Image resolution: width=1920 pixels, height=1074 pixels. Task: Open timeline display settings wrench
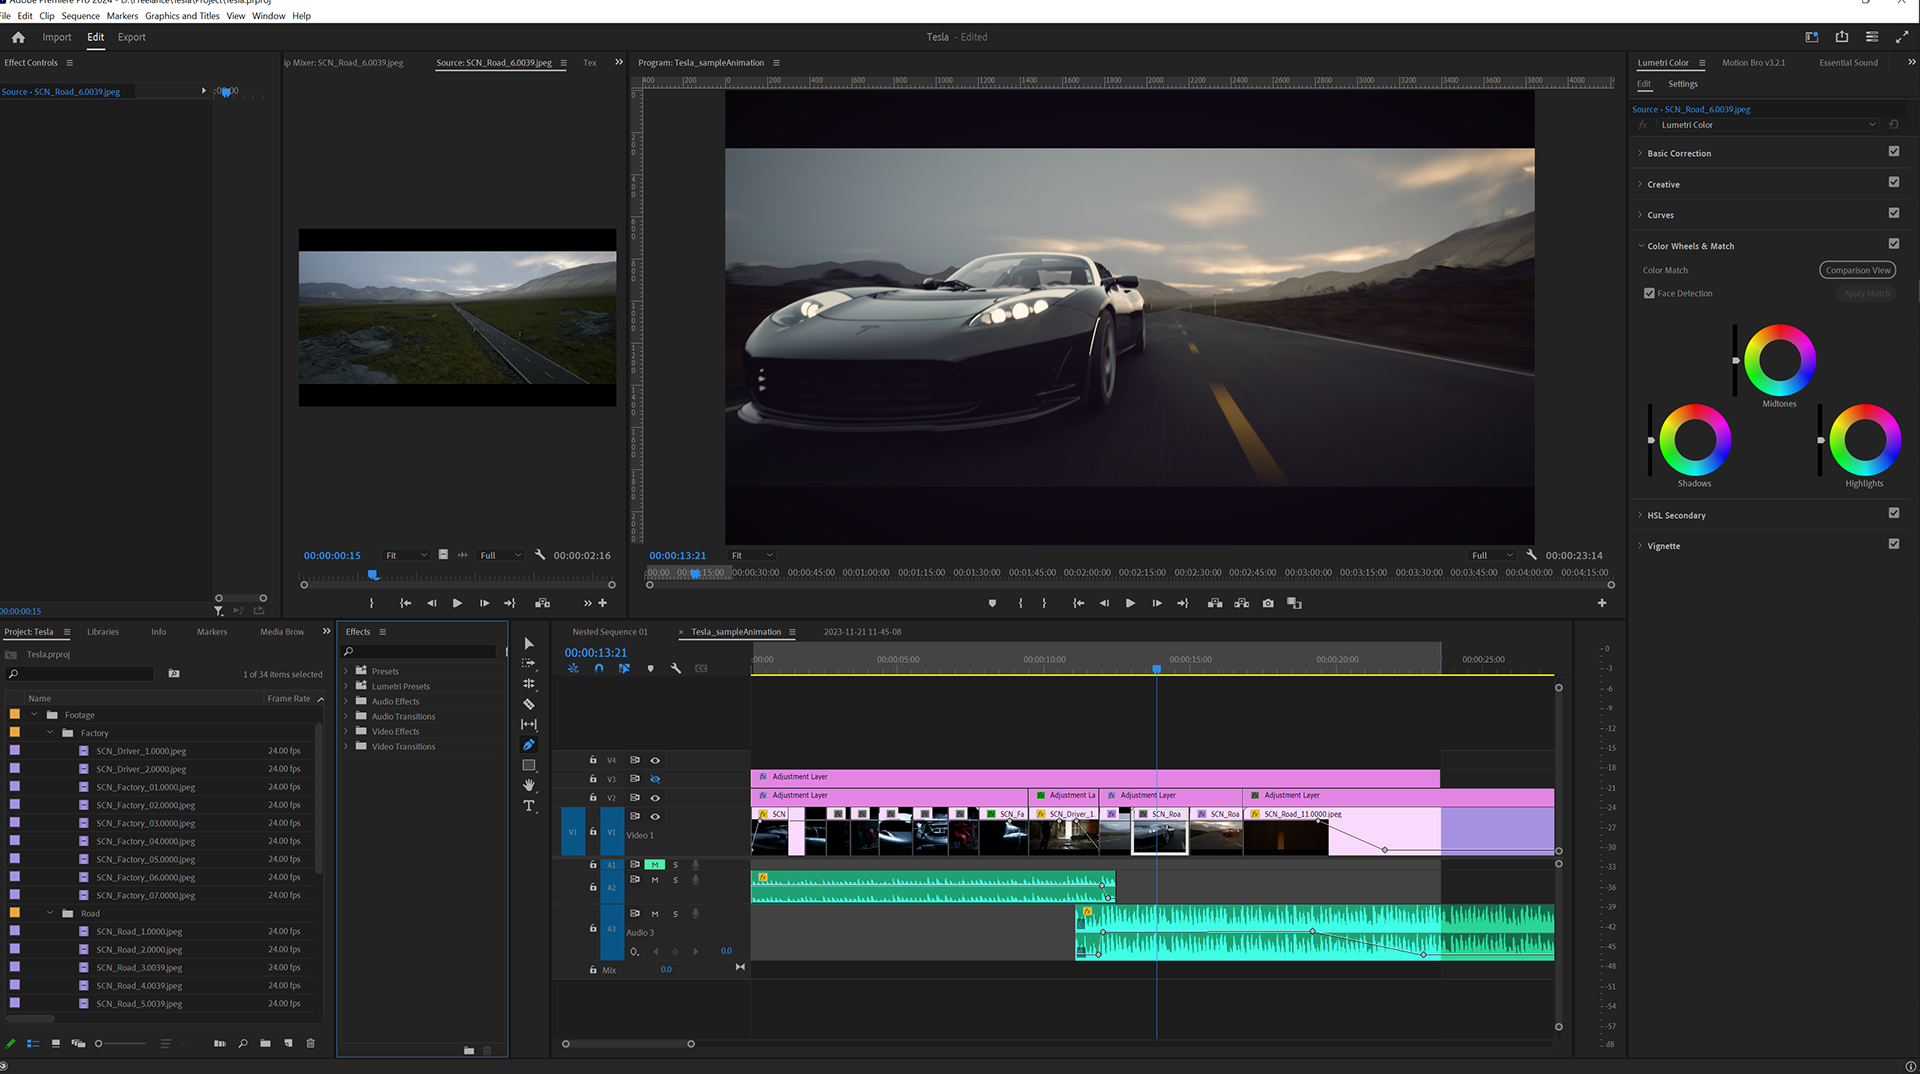tap(676, 668)
